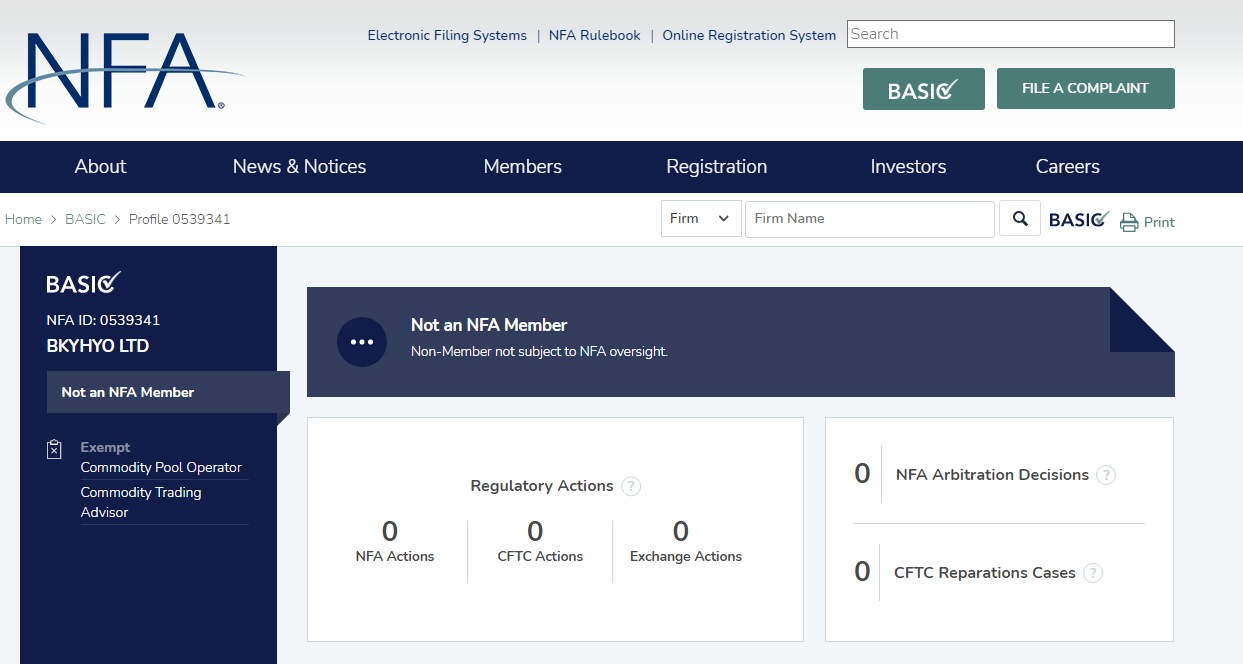Click the BKYHYO LTD firm name
Viewport: 1243px width, 664px height.
coord(98,346)
